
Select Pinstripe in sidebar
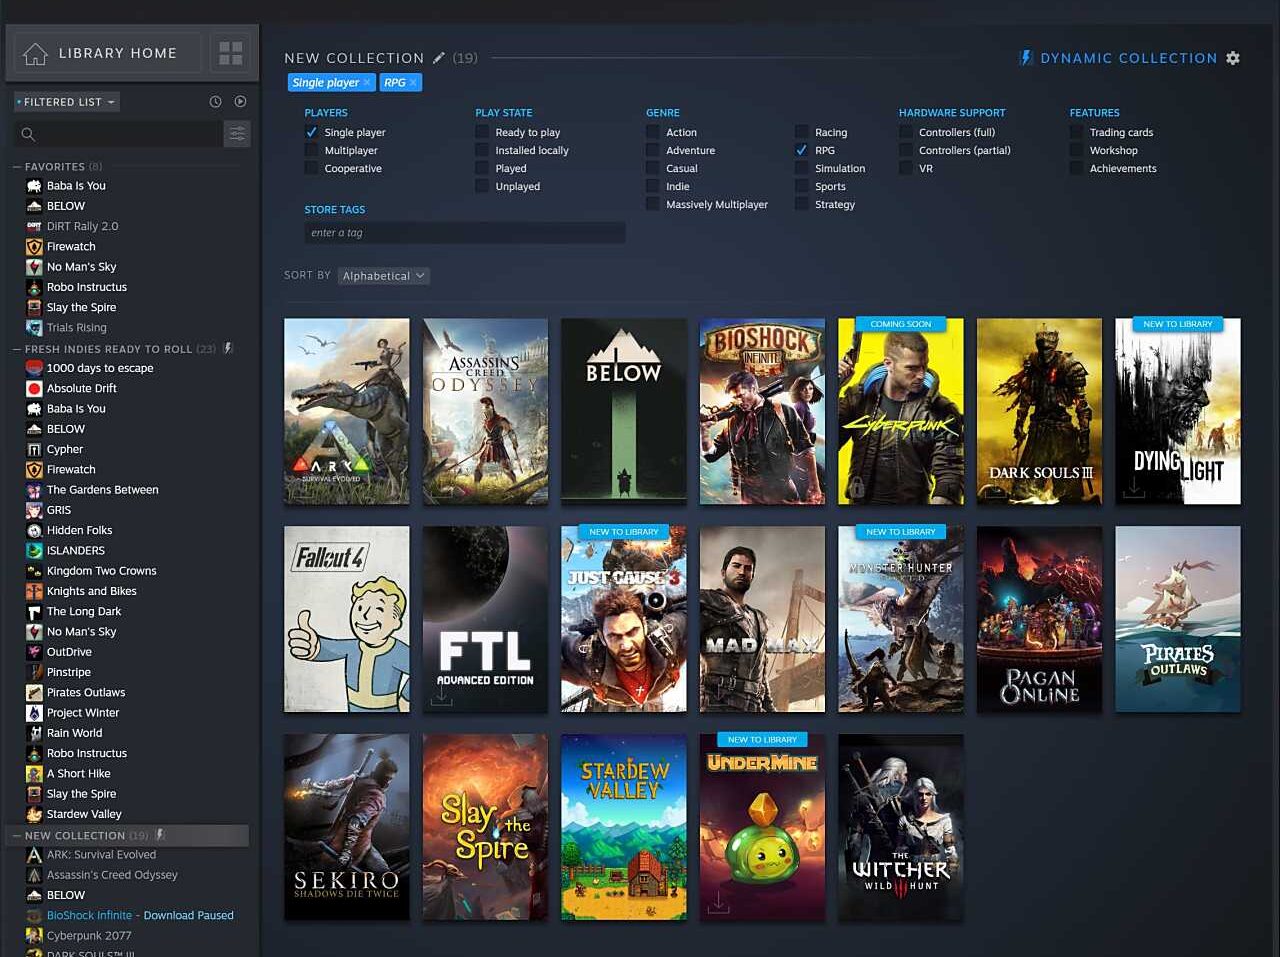tap(68, 672)
